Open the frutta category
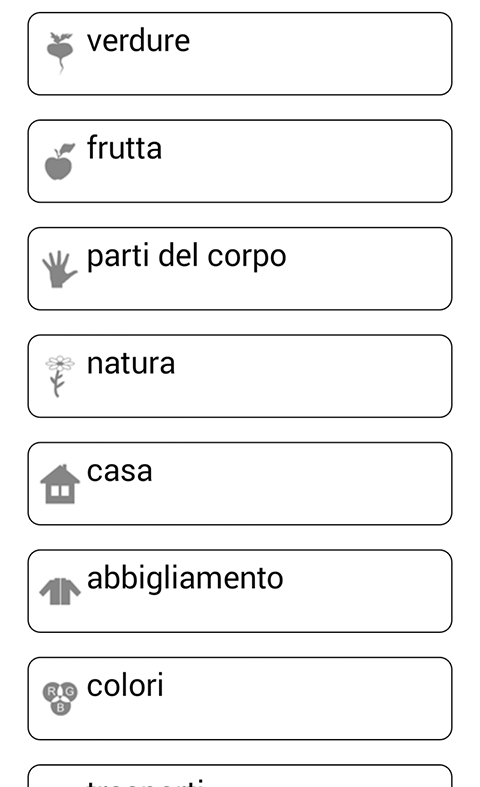This screenshot has height=787, width=480. pos(240,161)
